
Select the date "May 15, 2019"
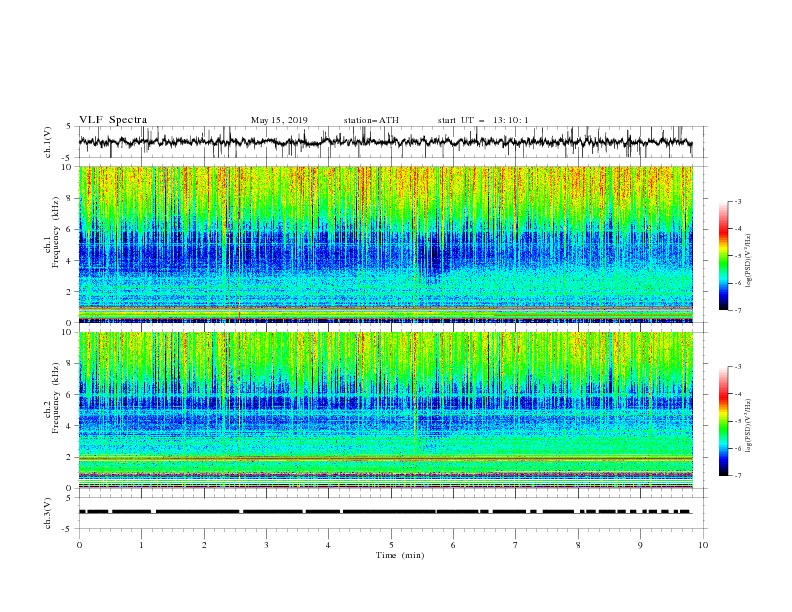[279, 120]
